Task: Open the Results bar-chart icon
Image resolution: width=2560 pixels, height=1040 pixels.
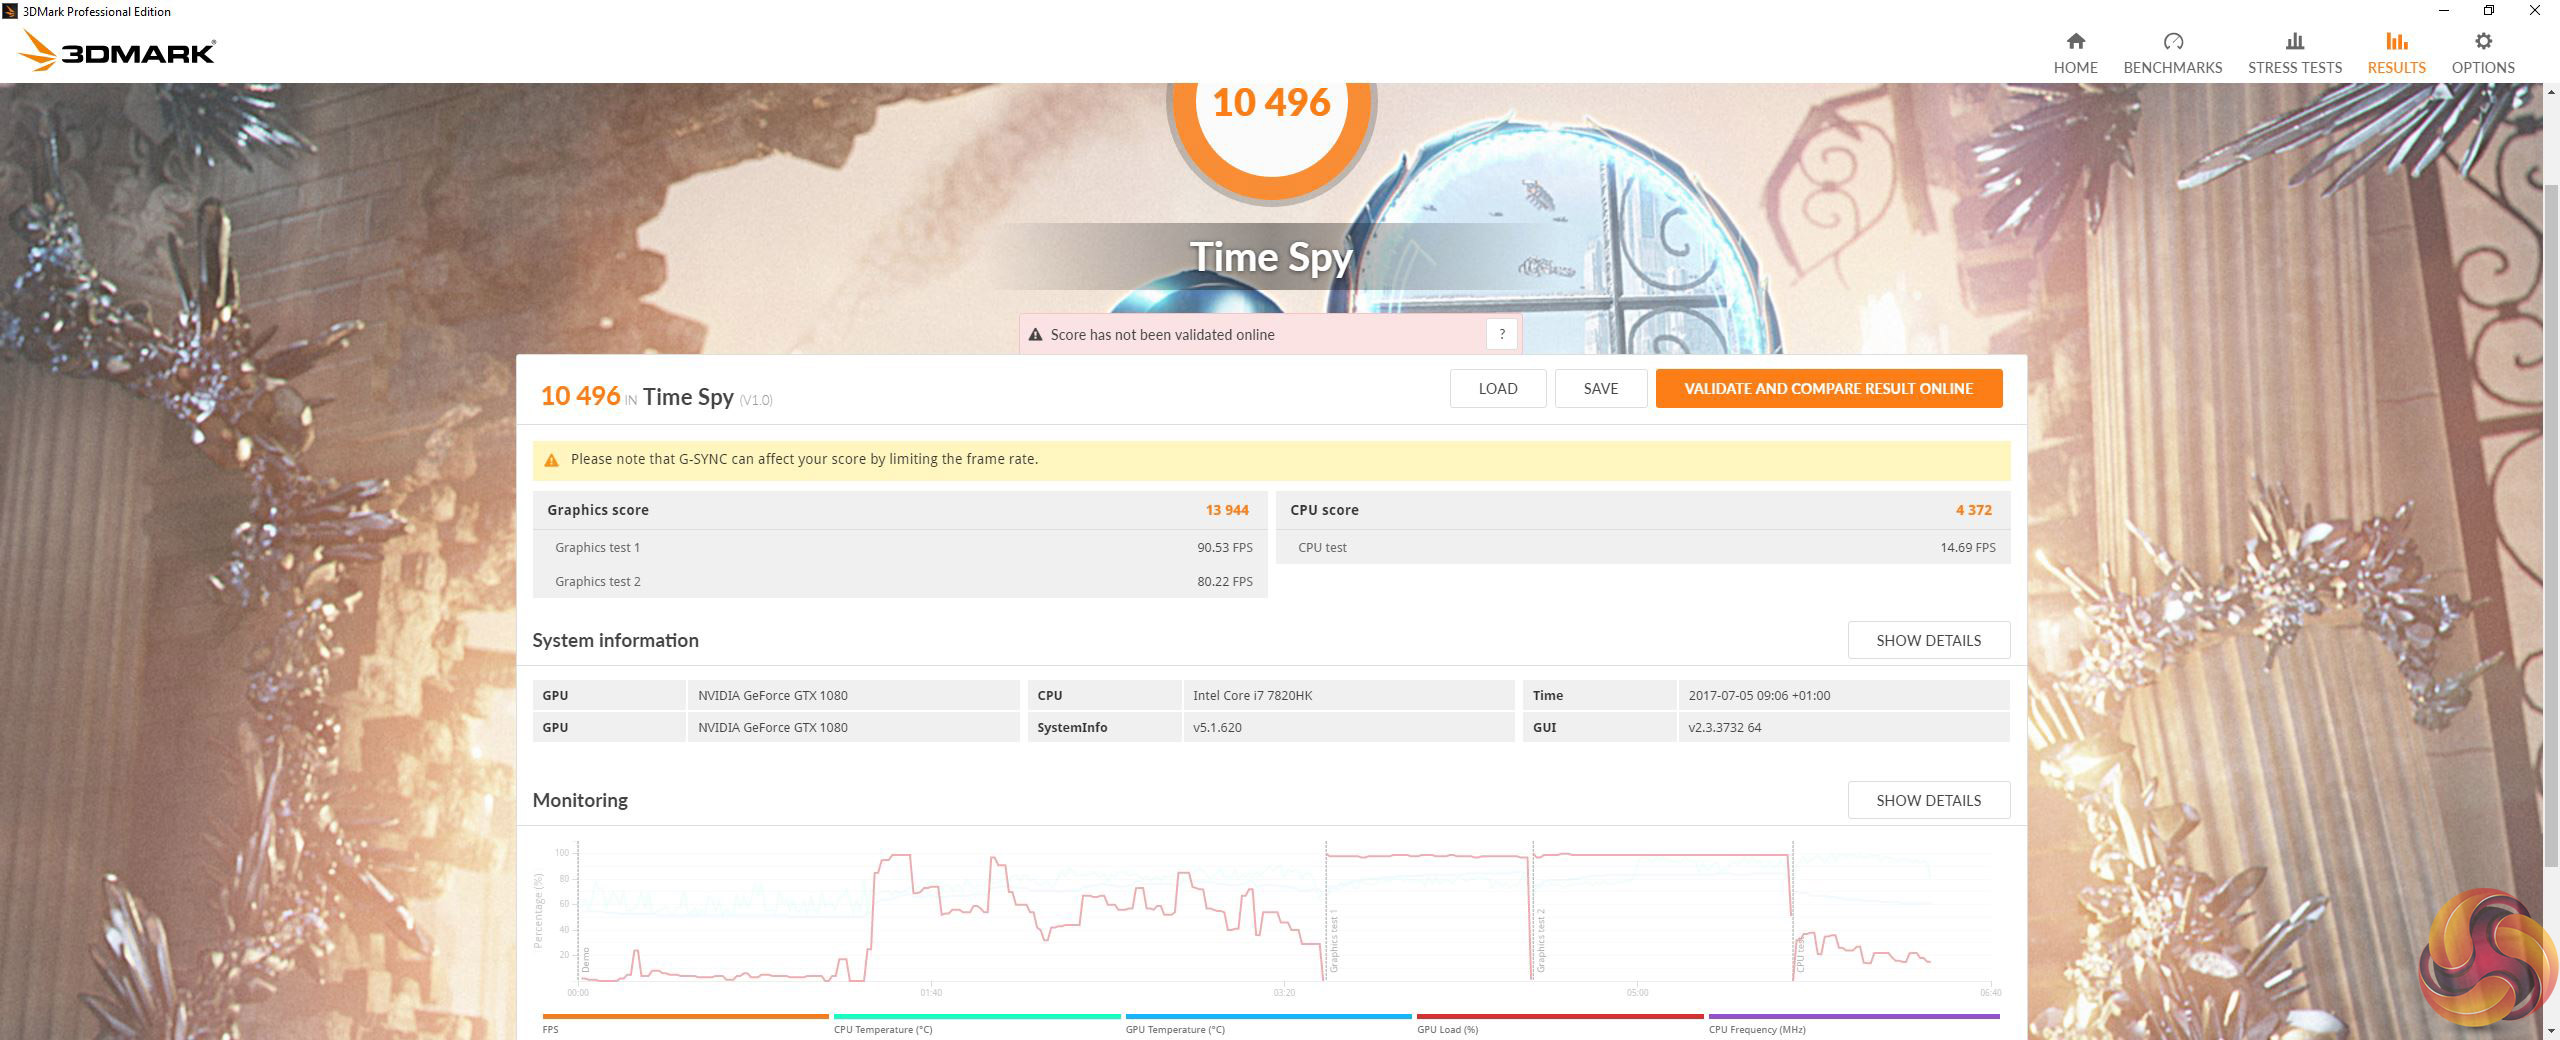Action: click(x=2396, y=41)
